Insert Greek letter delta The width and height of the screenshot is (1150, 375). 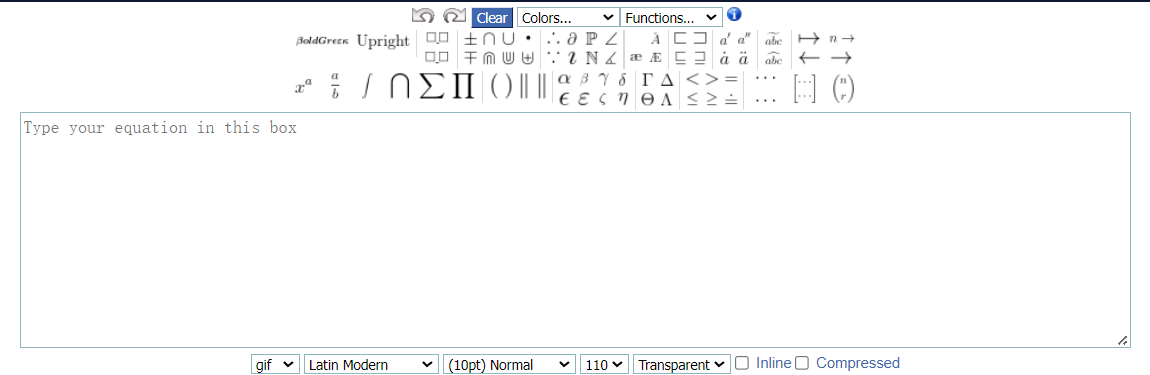pyautogui.click(x=622, y=78)
